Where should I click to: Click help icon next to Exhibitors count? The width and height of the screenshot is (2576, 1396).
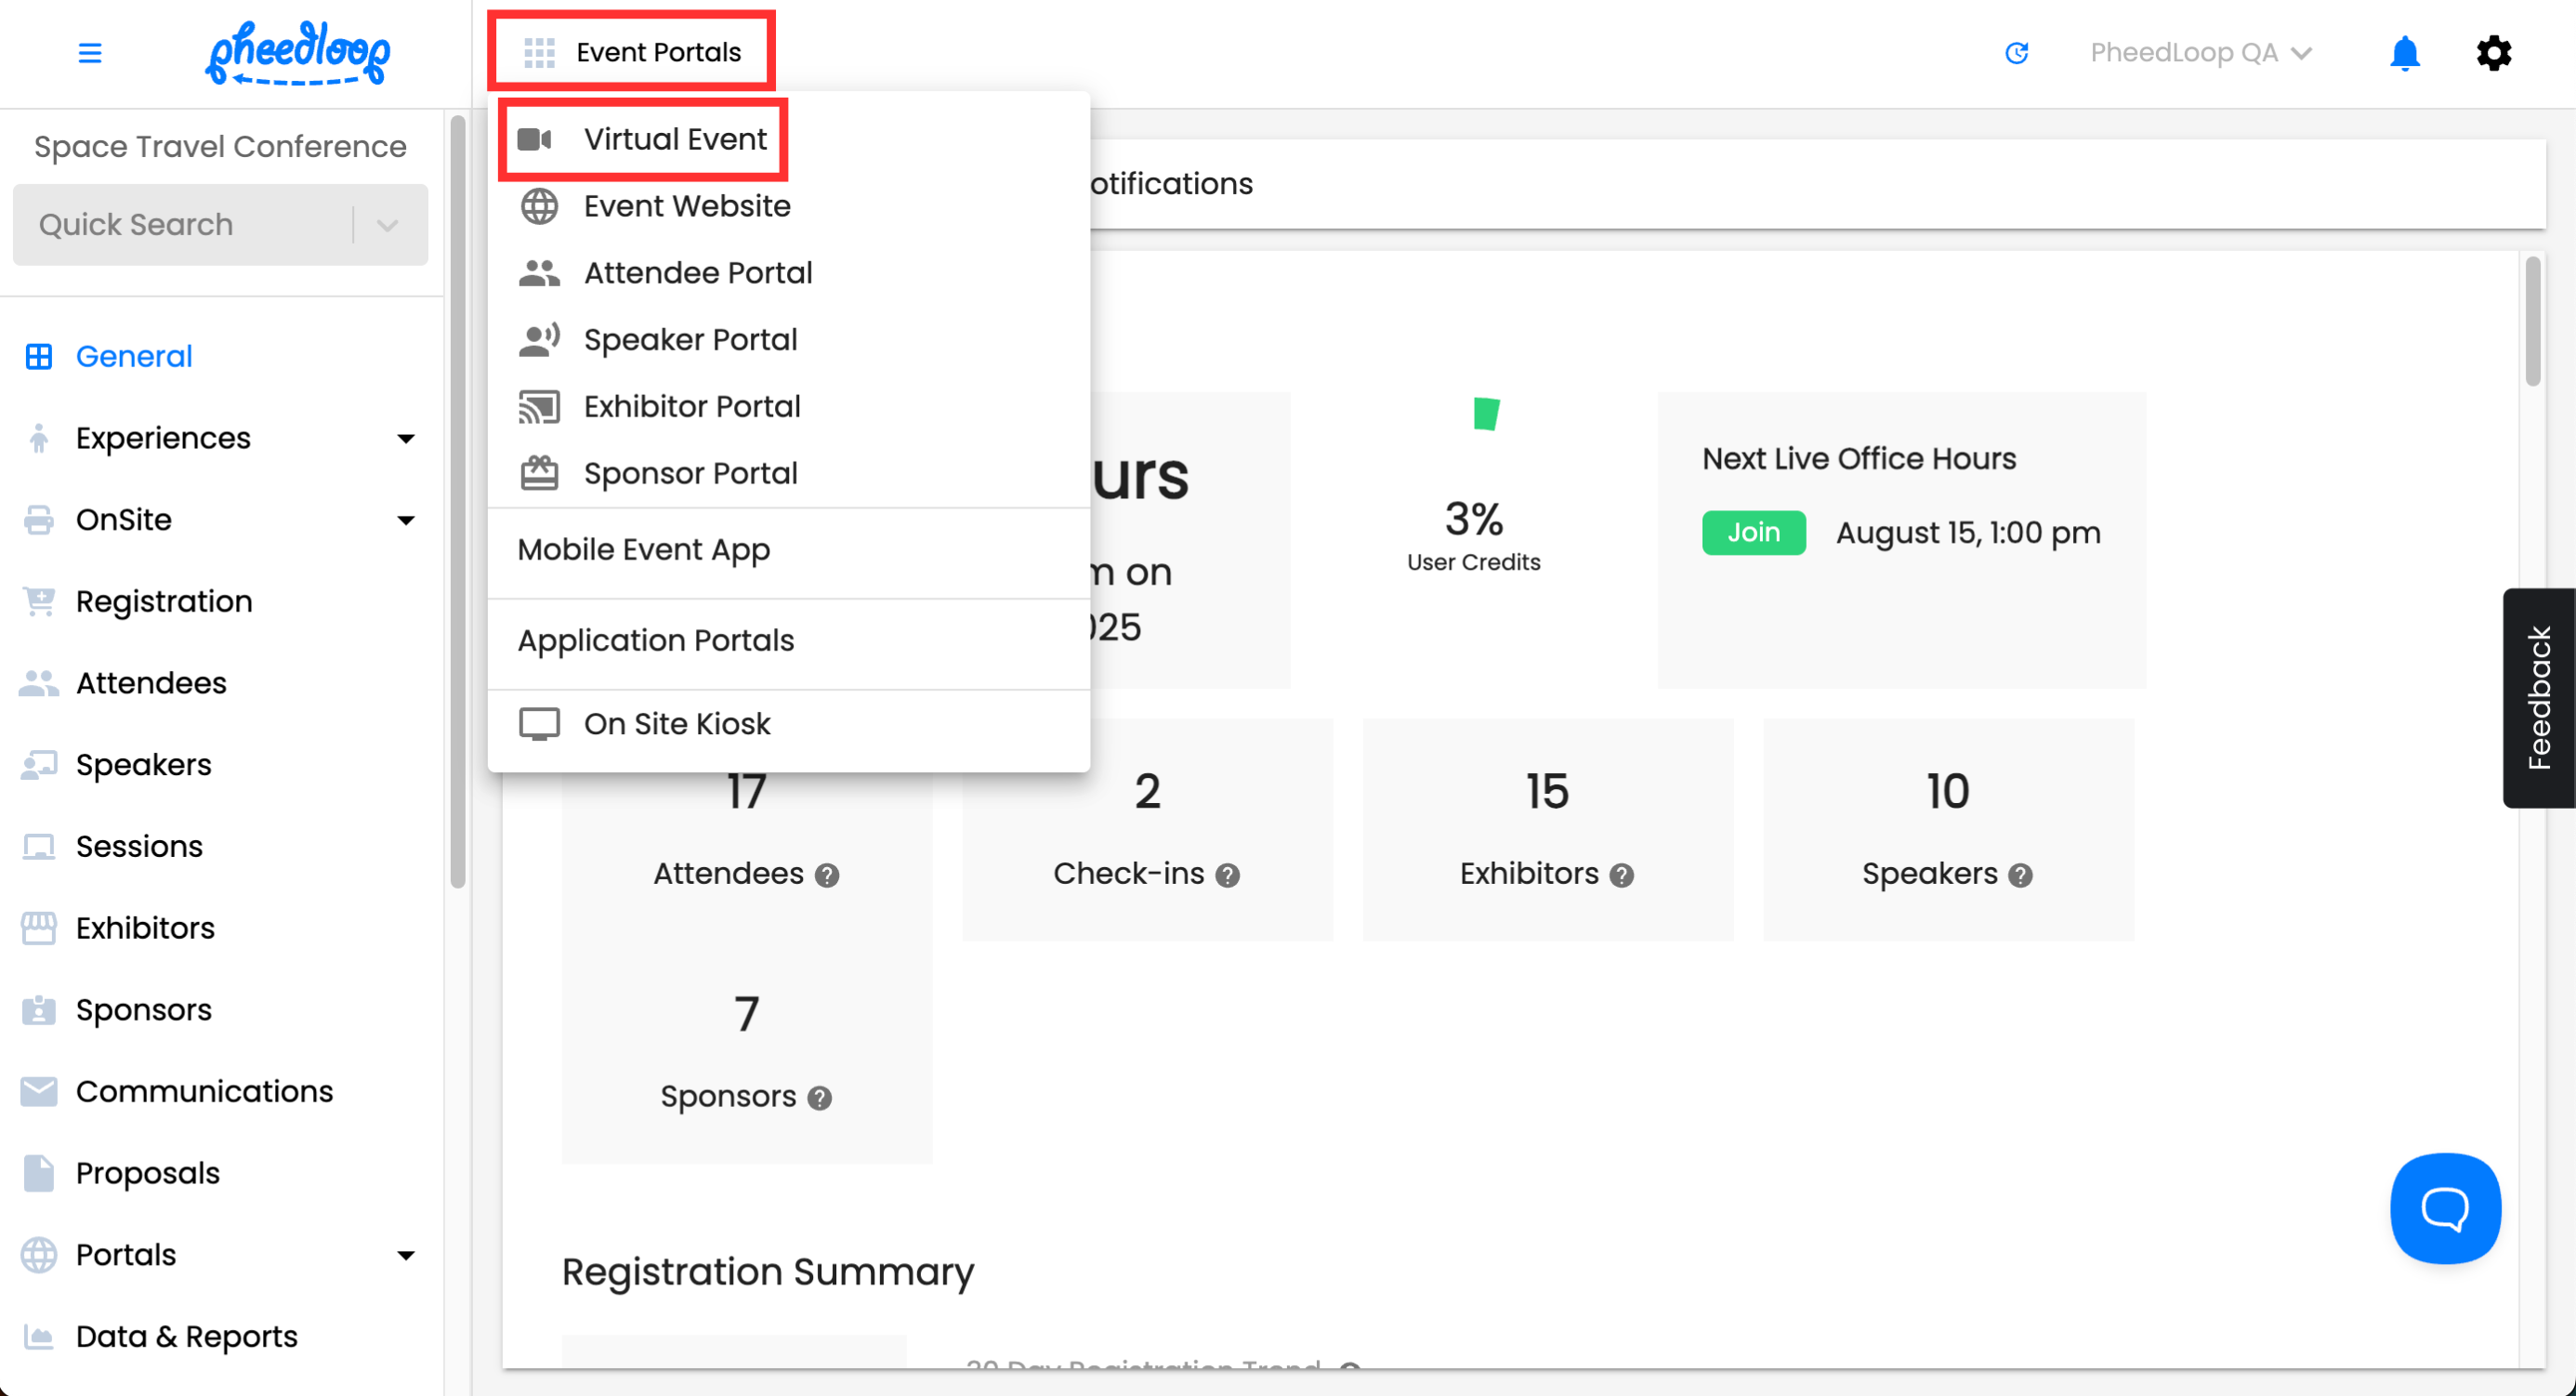click(1621, 875)
